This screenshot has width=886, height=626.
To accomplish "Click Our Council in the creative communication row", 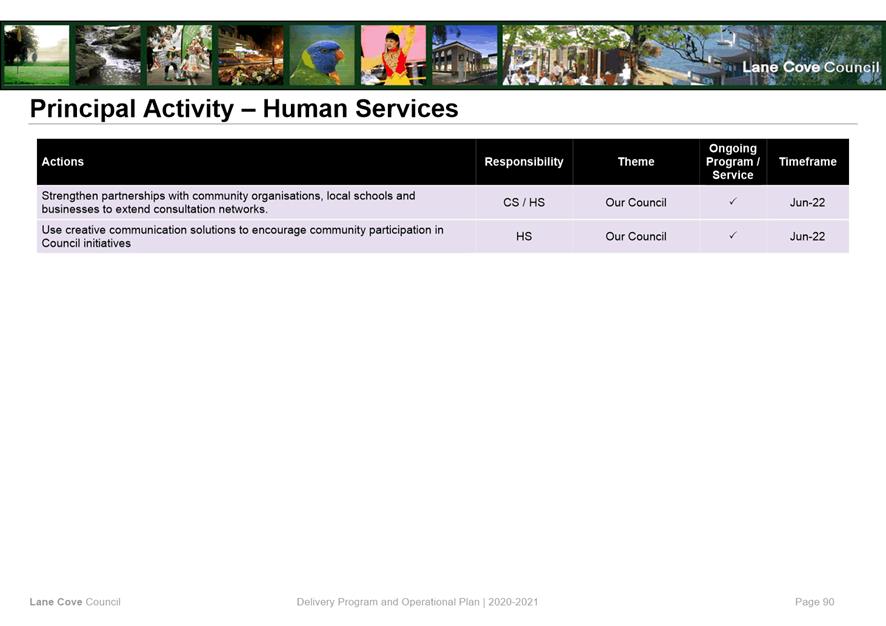I will point(636,236).
